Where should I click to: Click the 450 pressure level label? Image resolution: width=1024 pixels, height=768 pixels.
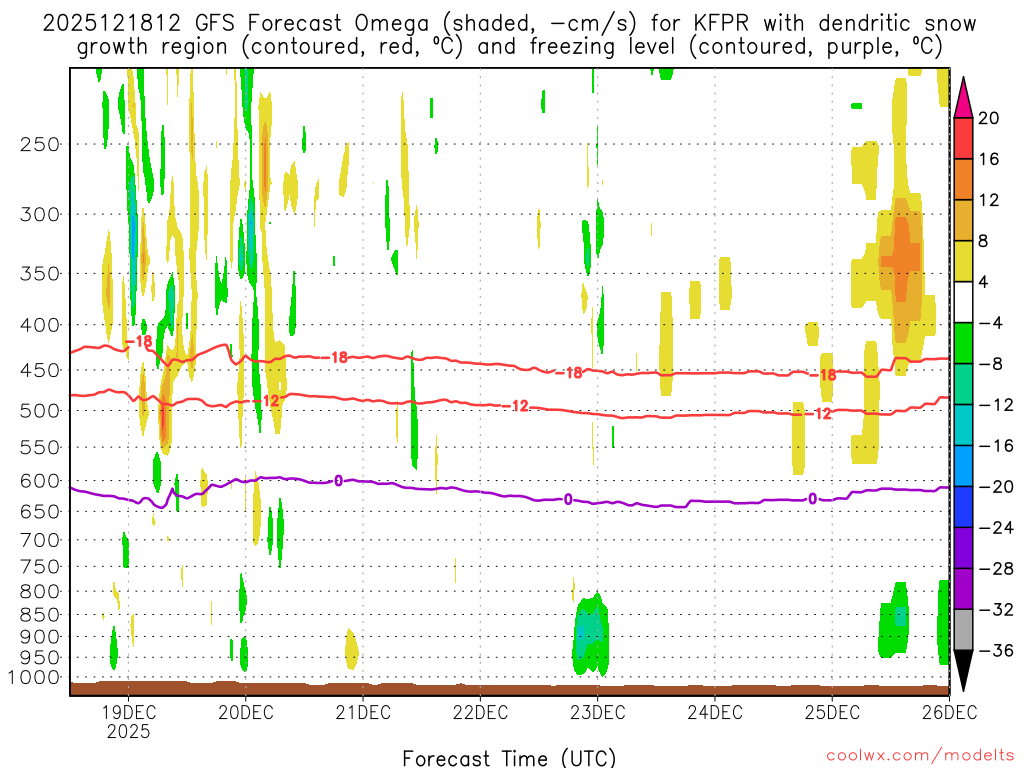click(x=40, y=370)
